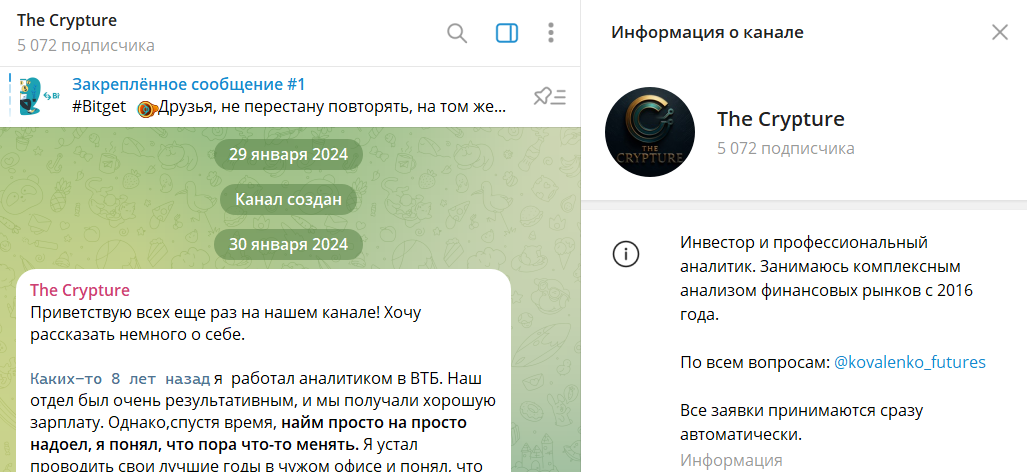Click subscriber count in info panel
The image size is (1027, 472).
[785, 149]
